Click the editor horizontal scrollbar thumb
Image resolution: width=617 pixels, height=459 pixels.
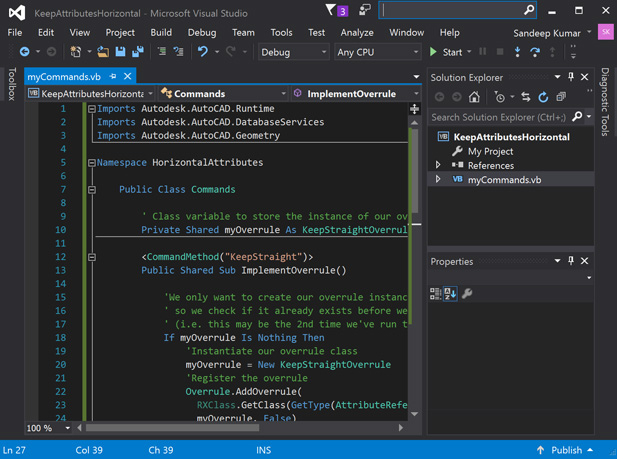pyautogui.click(x=172, y=428)
